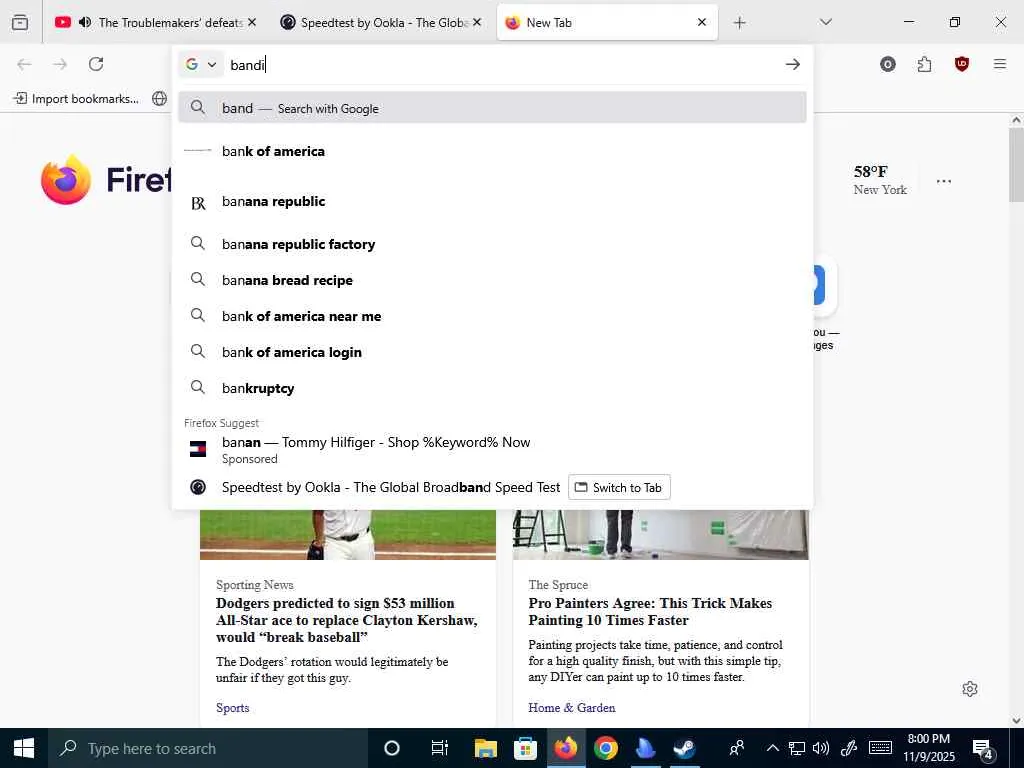Close the New Tab tab

point(702,22)
